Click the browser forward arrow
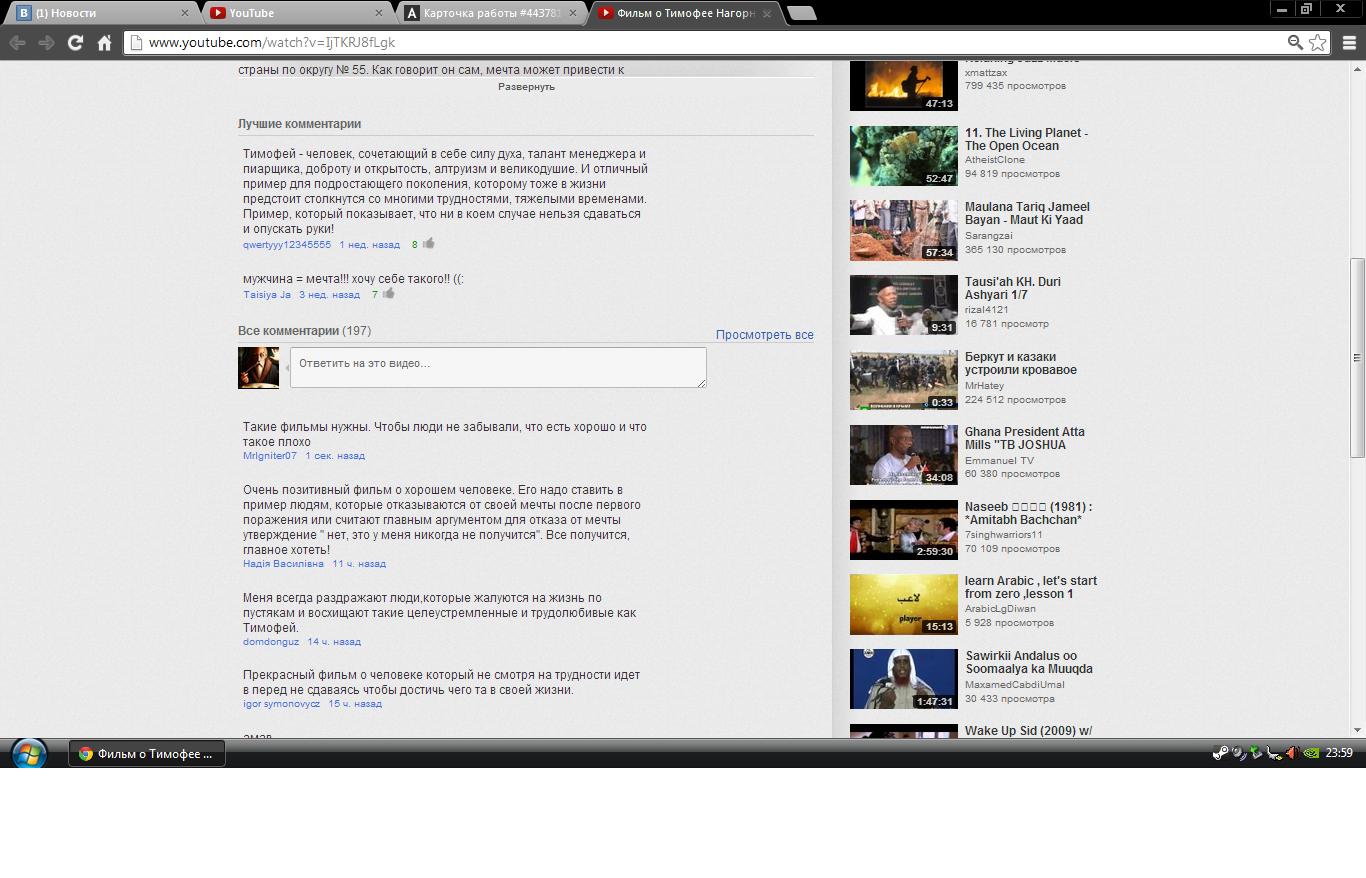This screenshot has width=1366, height=878. coord(46,42)
